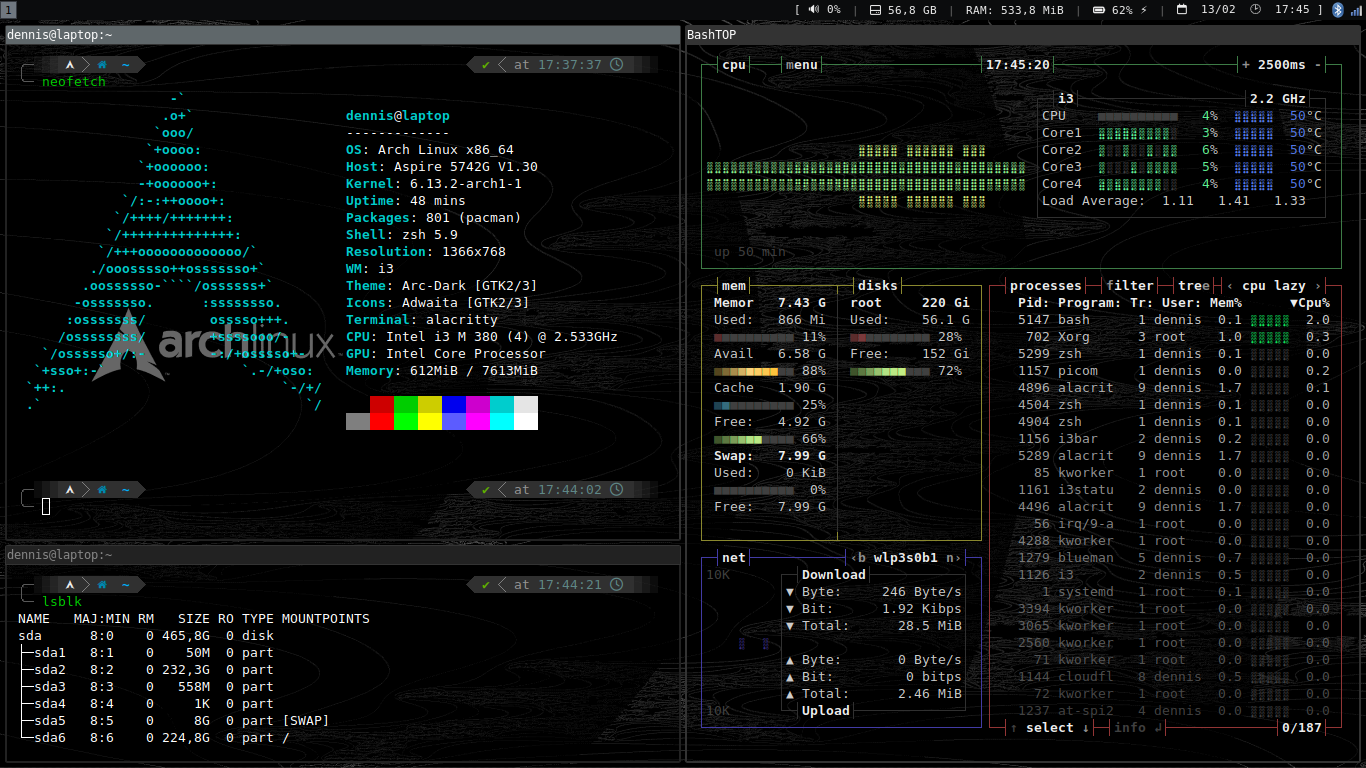Viewport: 1366px width, 768px height.
Task: Click the clock icon after 17:37:37
Action: [x=616, y=65]
